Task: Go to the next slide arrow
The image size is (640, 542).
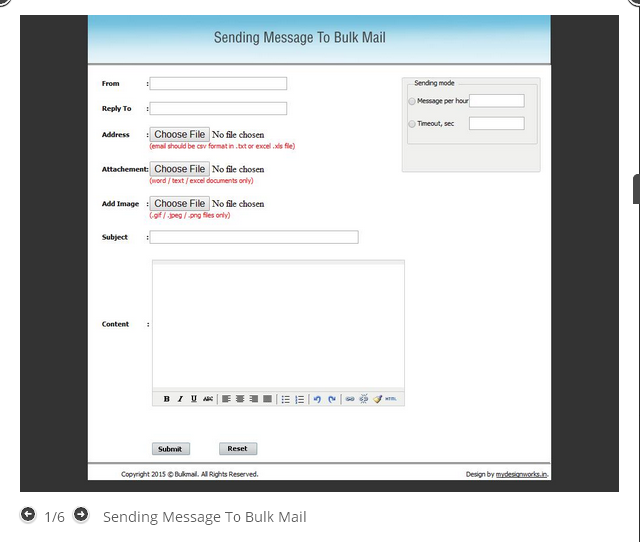Action: pos(81,514)
